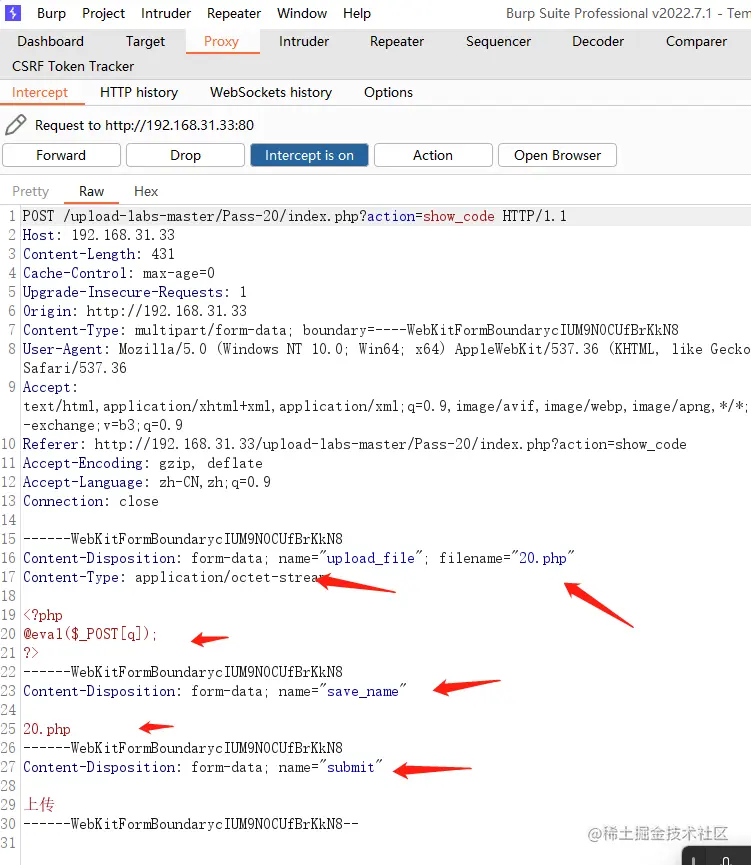751x865 pixels.
Task: Click the 20.php save_name value on line 25
Action: (x=47, y=729)
